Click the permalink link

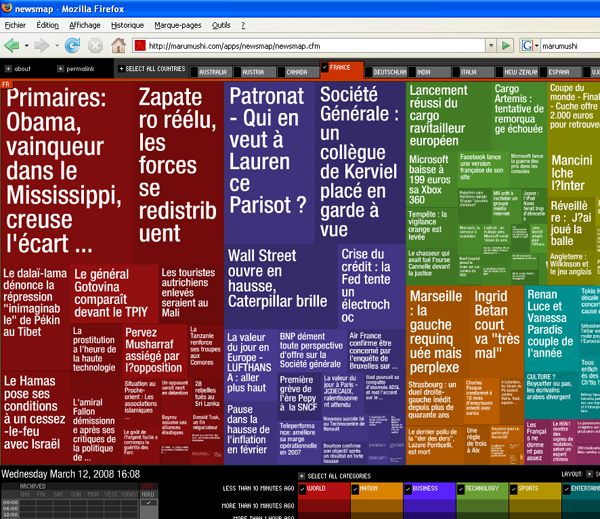coord(80,69)
